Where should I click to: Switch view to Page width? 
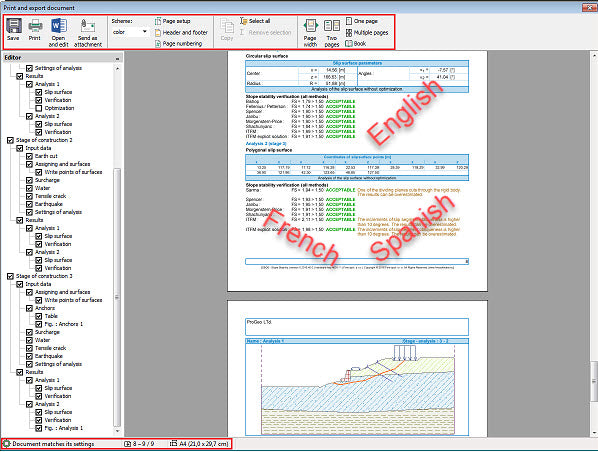coord(310,26)
